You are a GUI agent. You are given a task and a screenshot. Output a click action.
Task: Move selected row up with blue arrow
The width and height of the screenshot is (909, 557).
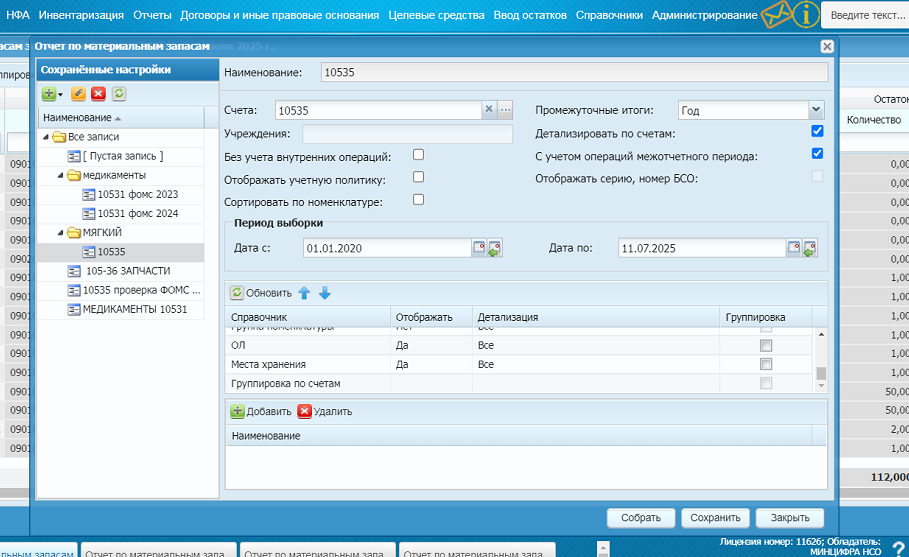tap(304, 293)
